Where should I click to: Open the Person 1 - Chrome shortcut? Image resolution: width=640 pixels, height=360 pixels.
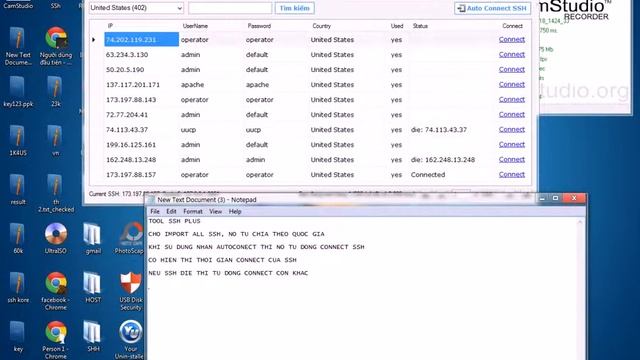coord(56,340)
